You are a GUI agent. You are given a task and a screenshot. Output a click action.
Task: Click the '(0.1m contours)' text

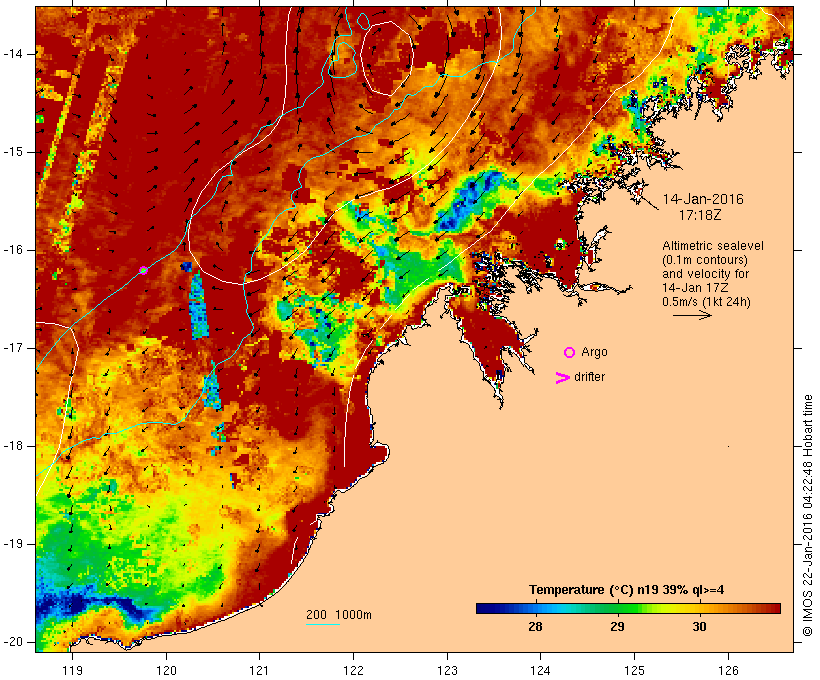pyautogui.click(x=705, y=260)
